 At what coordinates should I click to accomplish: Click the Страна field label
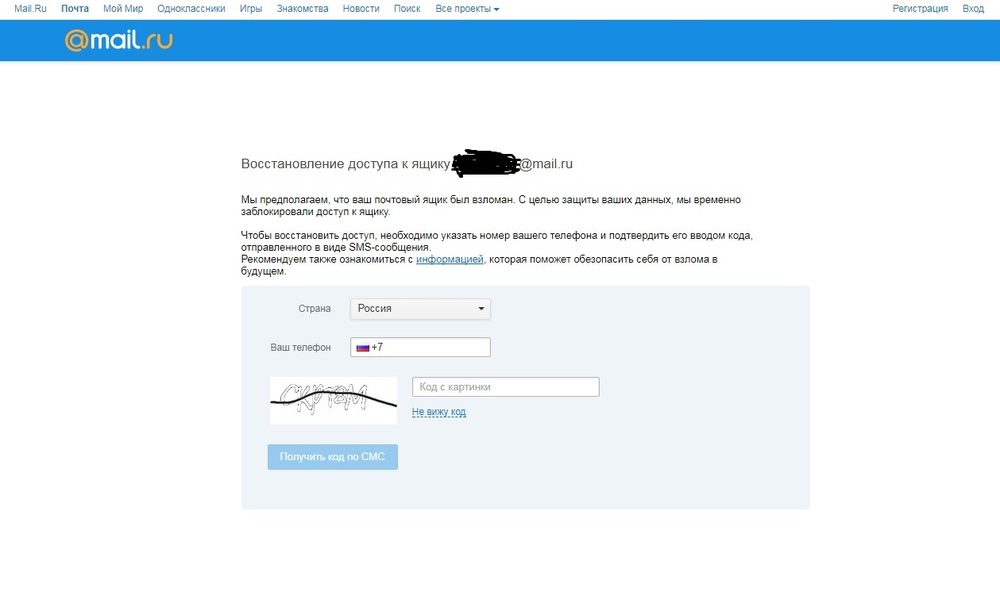[x=314, y=309]
